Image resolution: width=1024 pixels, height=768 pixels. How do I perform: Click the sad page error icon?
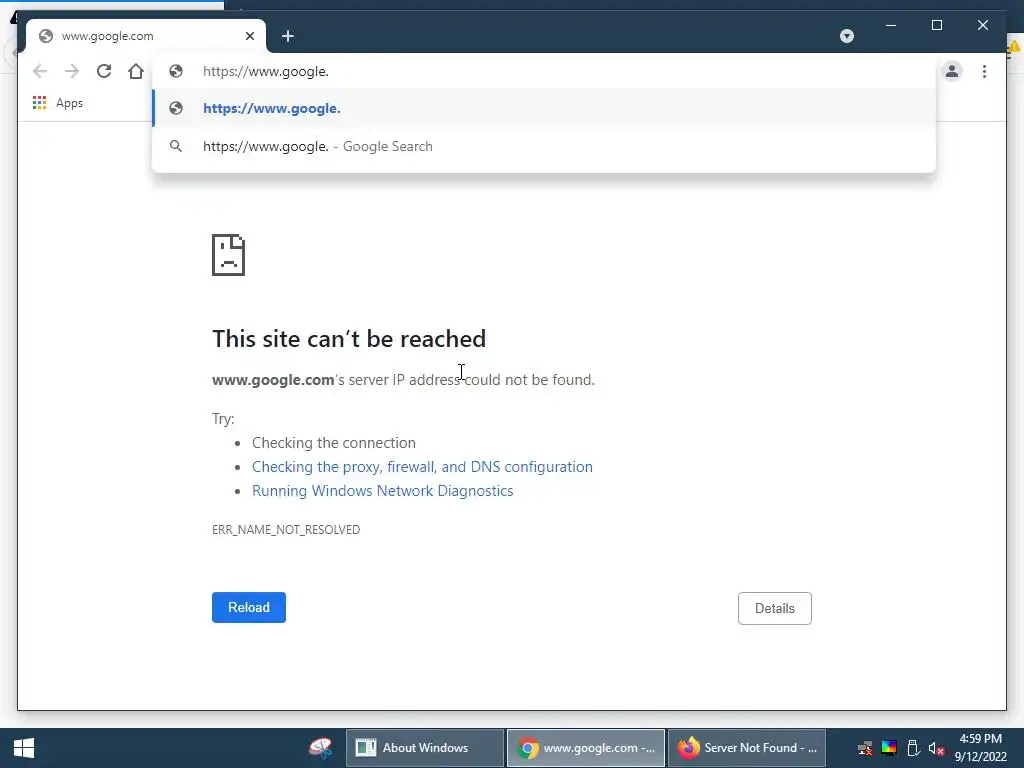click(x=229, y=255)
